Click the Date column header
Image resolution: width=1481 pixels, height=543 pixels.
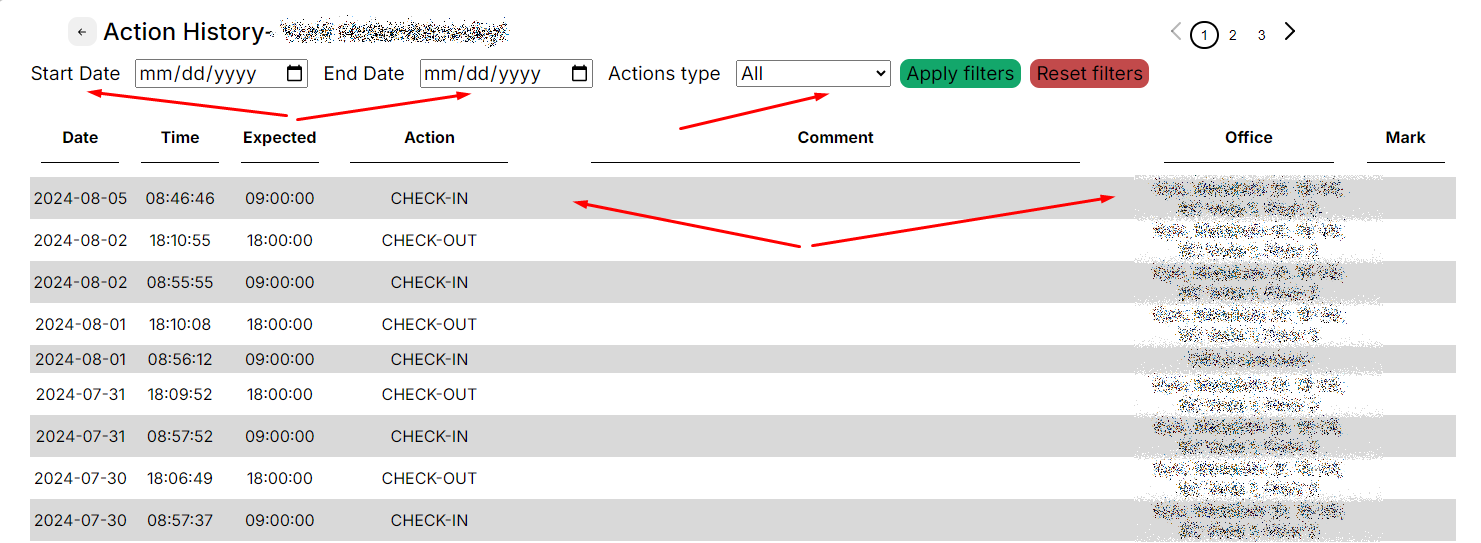point(80,138)
